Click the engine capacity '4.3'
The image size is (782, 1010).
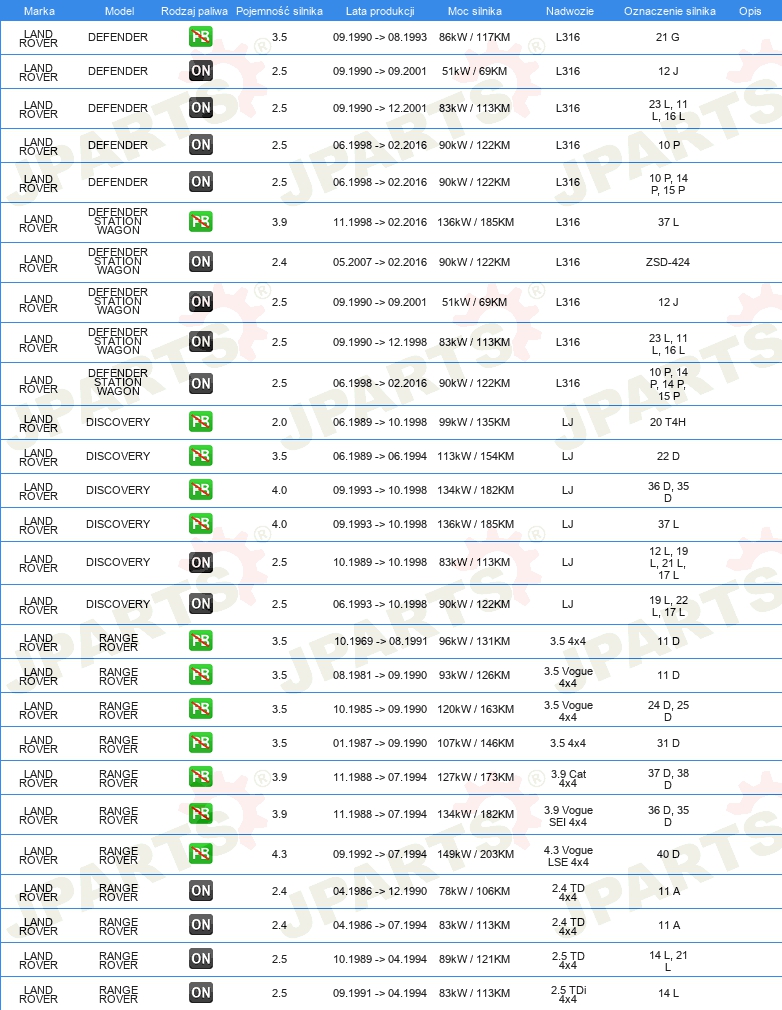point(279,854)
